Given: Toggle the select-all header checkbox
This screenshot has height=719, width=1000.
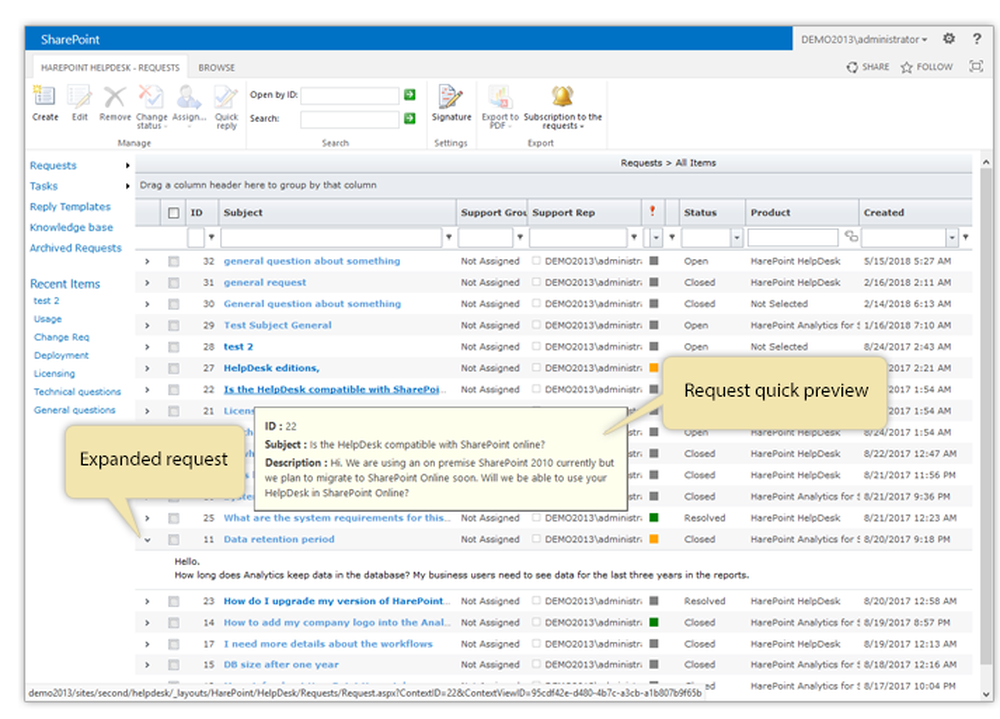Looking at the screenshot, I should pyautogui.click(x=173, y=213).
